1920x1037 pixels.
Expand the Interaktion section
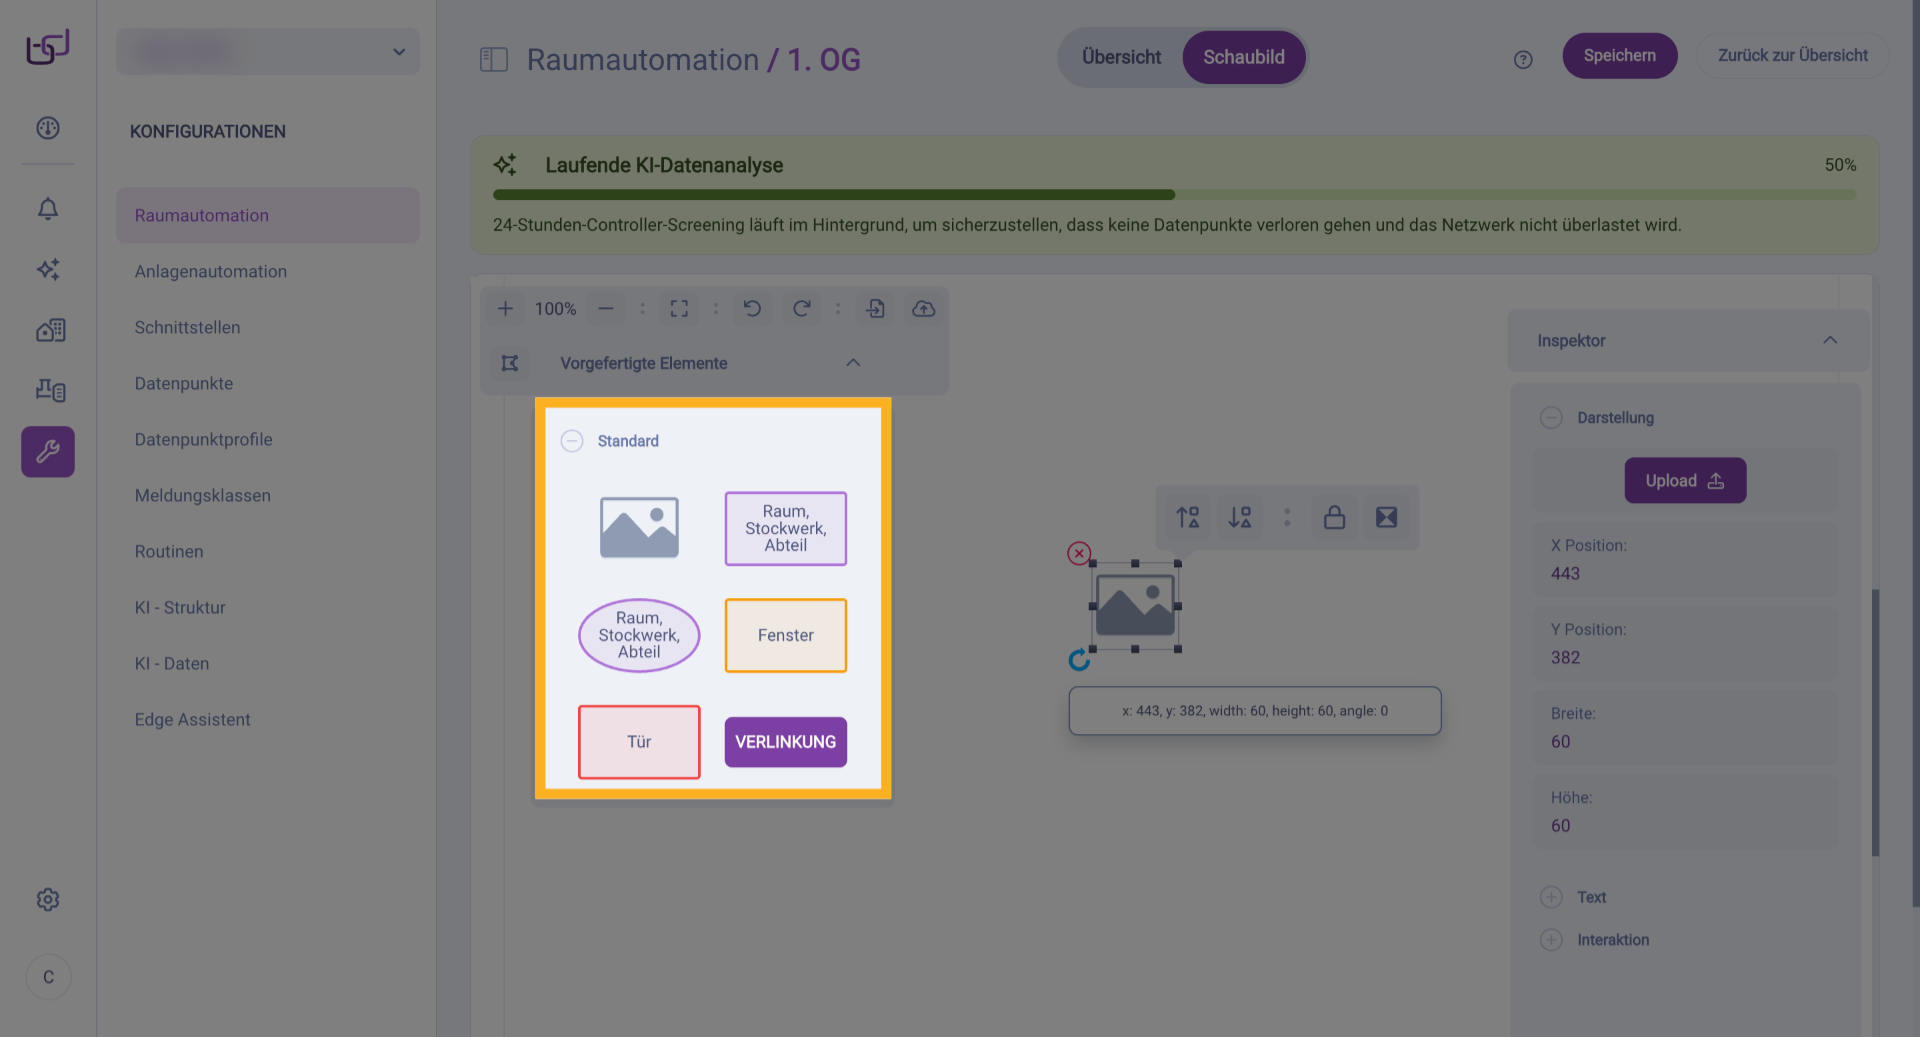pyautogui.click(x=1551, y=940)
